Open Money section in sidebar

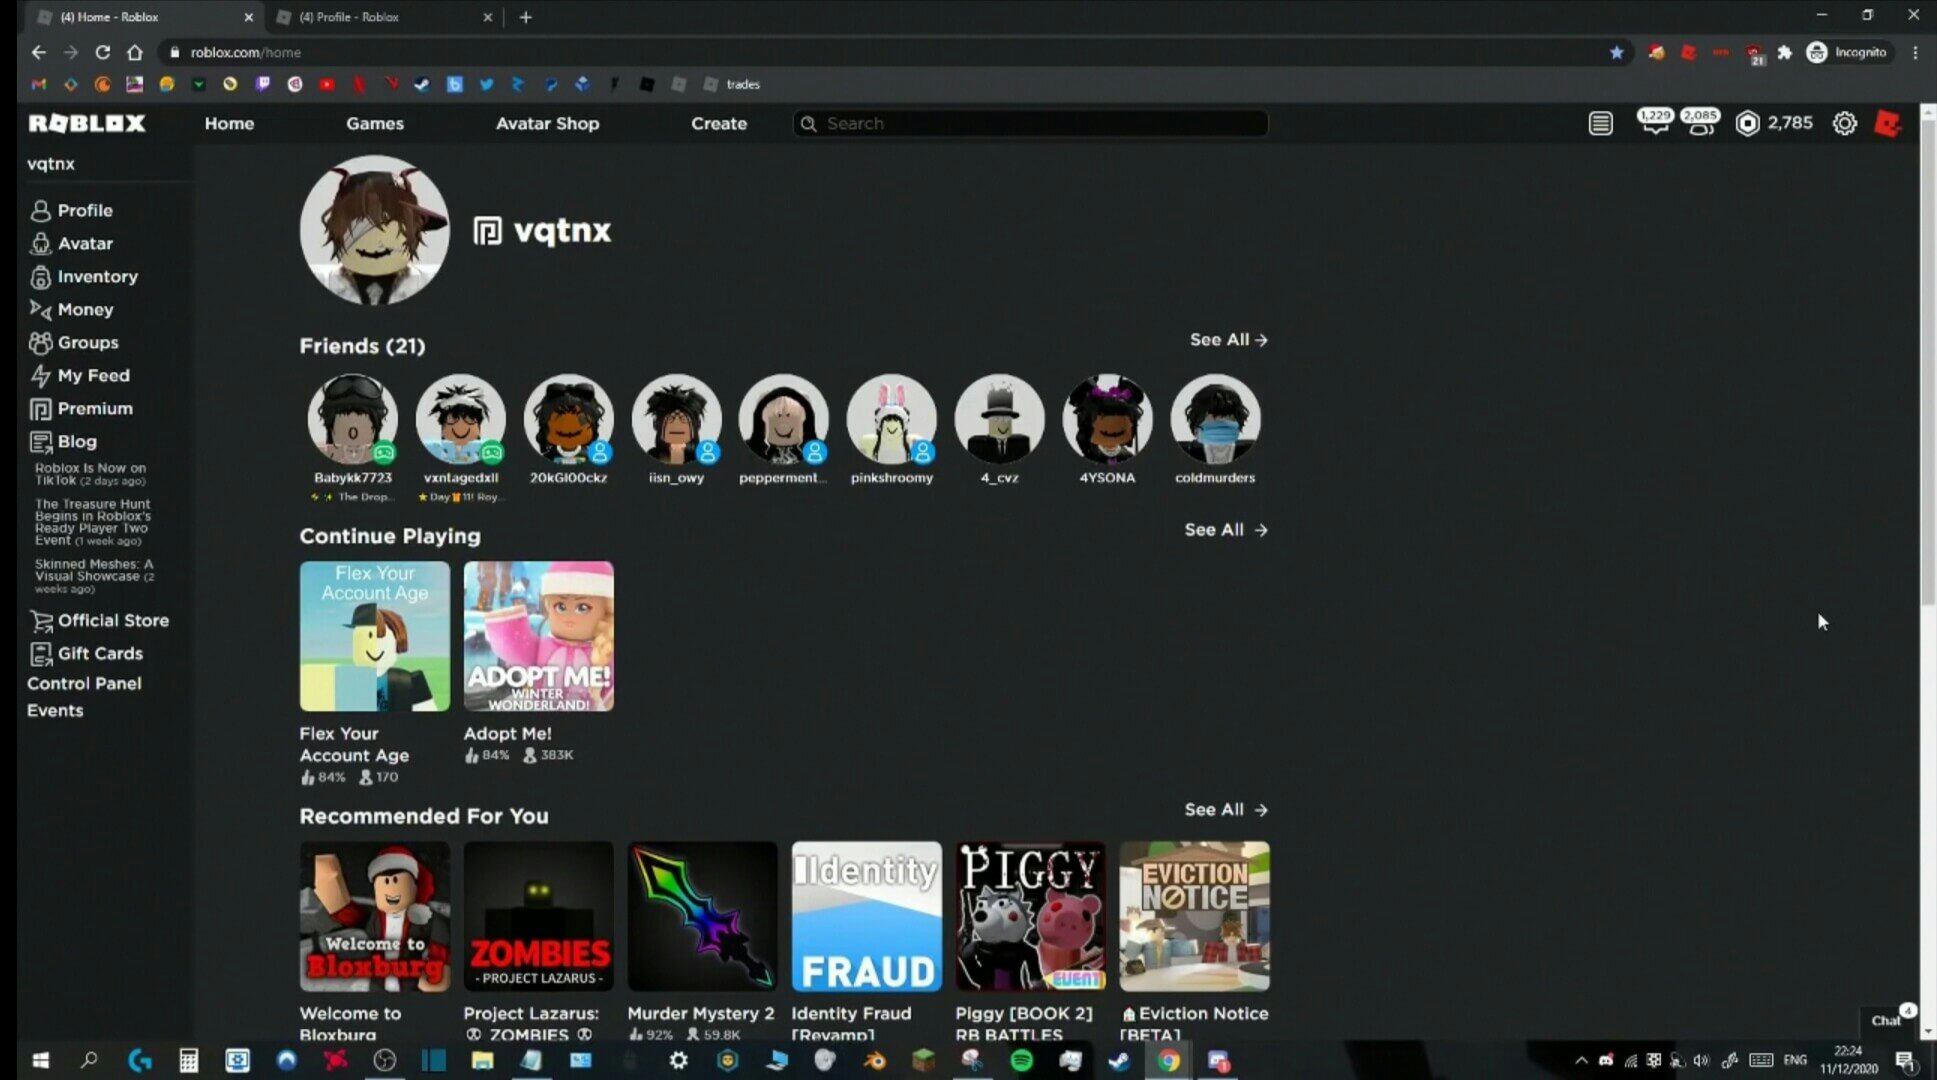(86, 309)
